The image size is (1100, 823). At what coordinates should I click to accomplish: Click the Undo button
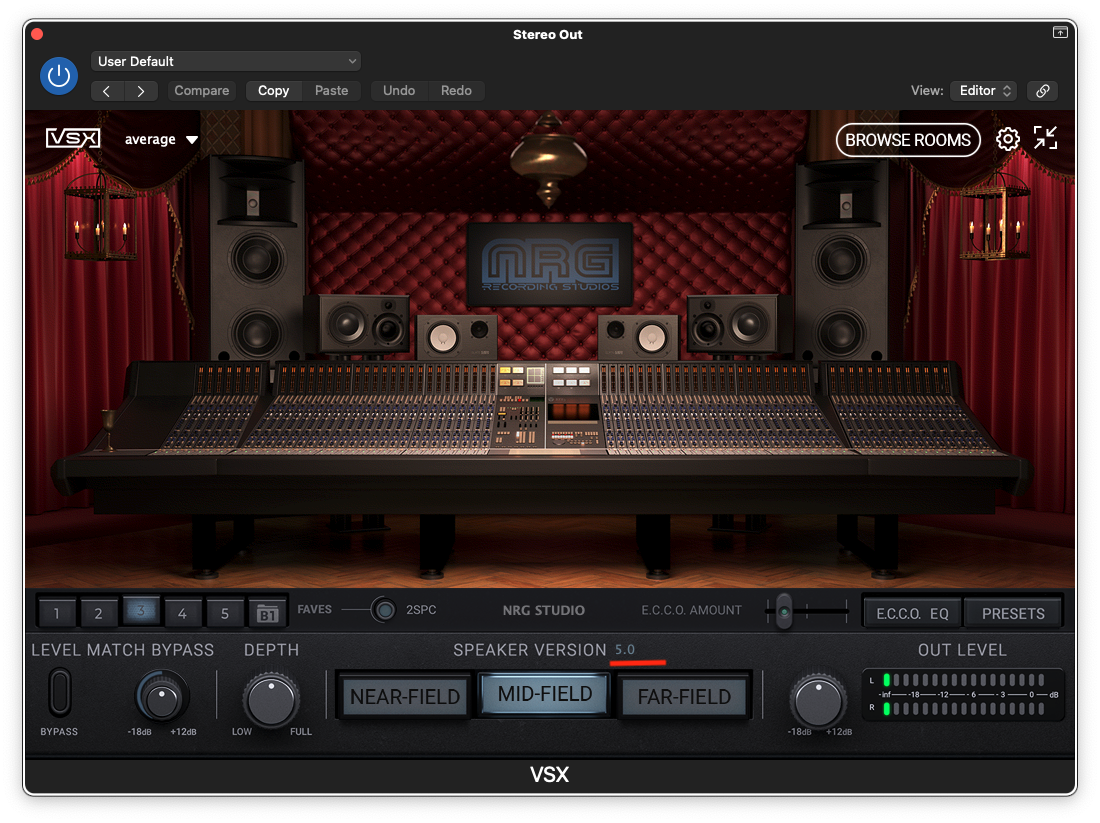(398, 91)
